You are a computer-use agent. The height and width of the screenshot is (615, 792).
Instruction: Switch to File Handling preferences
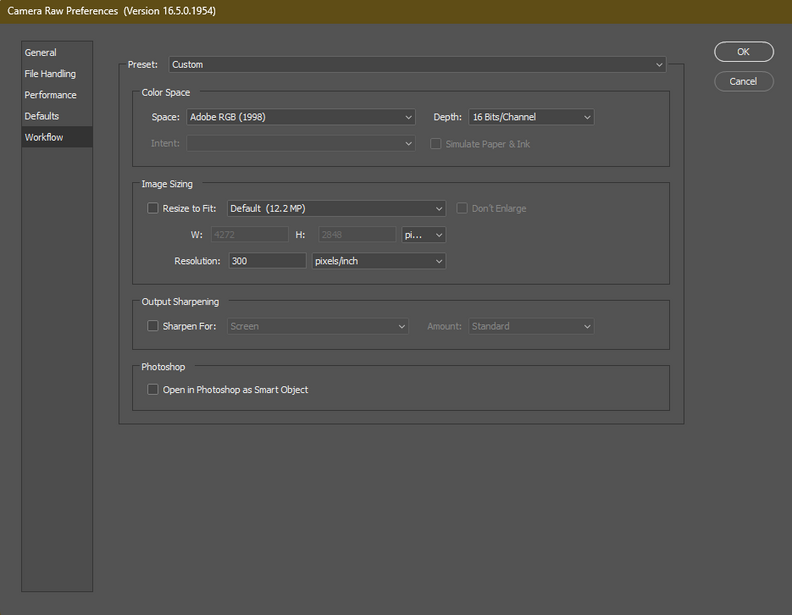pyautogui.click(x=57, y=74)
